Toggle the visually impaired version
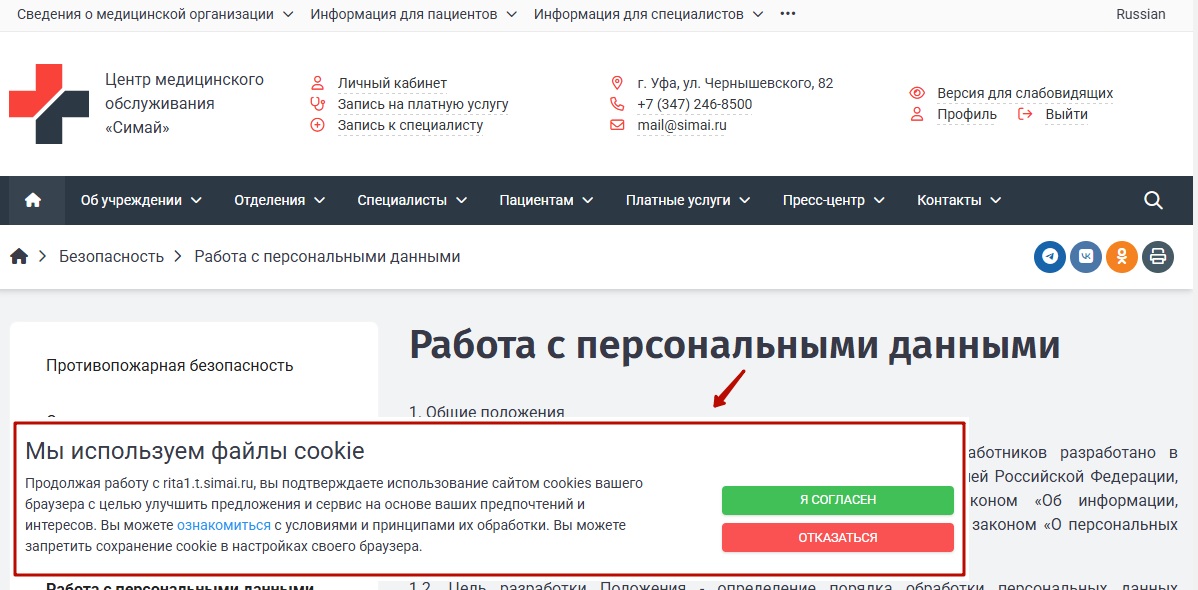This screenshot has height=590, width=1198. [1024, 93]
